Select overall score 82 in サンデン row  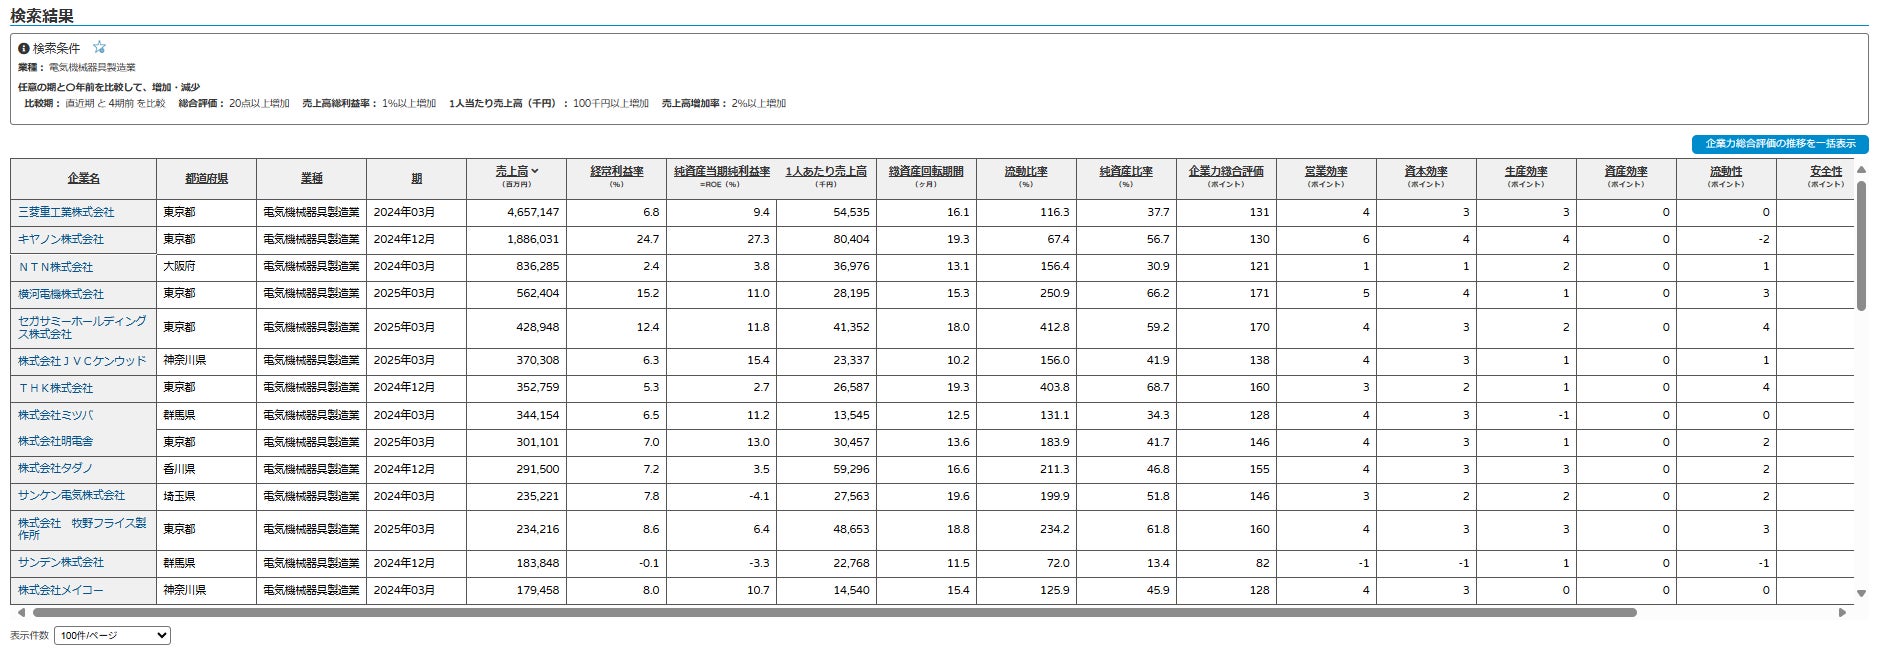click(1226, 563)
